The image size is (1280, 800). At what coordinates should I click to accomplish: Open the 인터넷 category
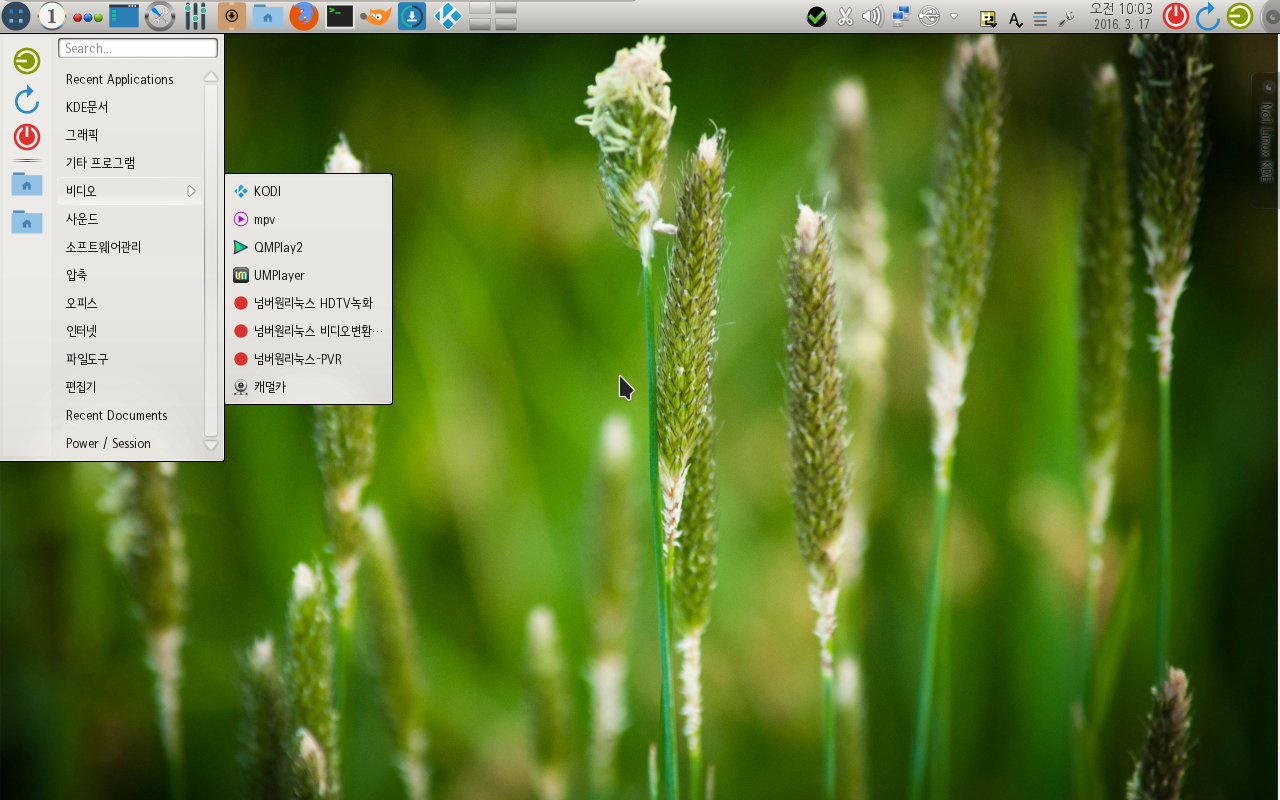(x=130, y=331)
